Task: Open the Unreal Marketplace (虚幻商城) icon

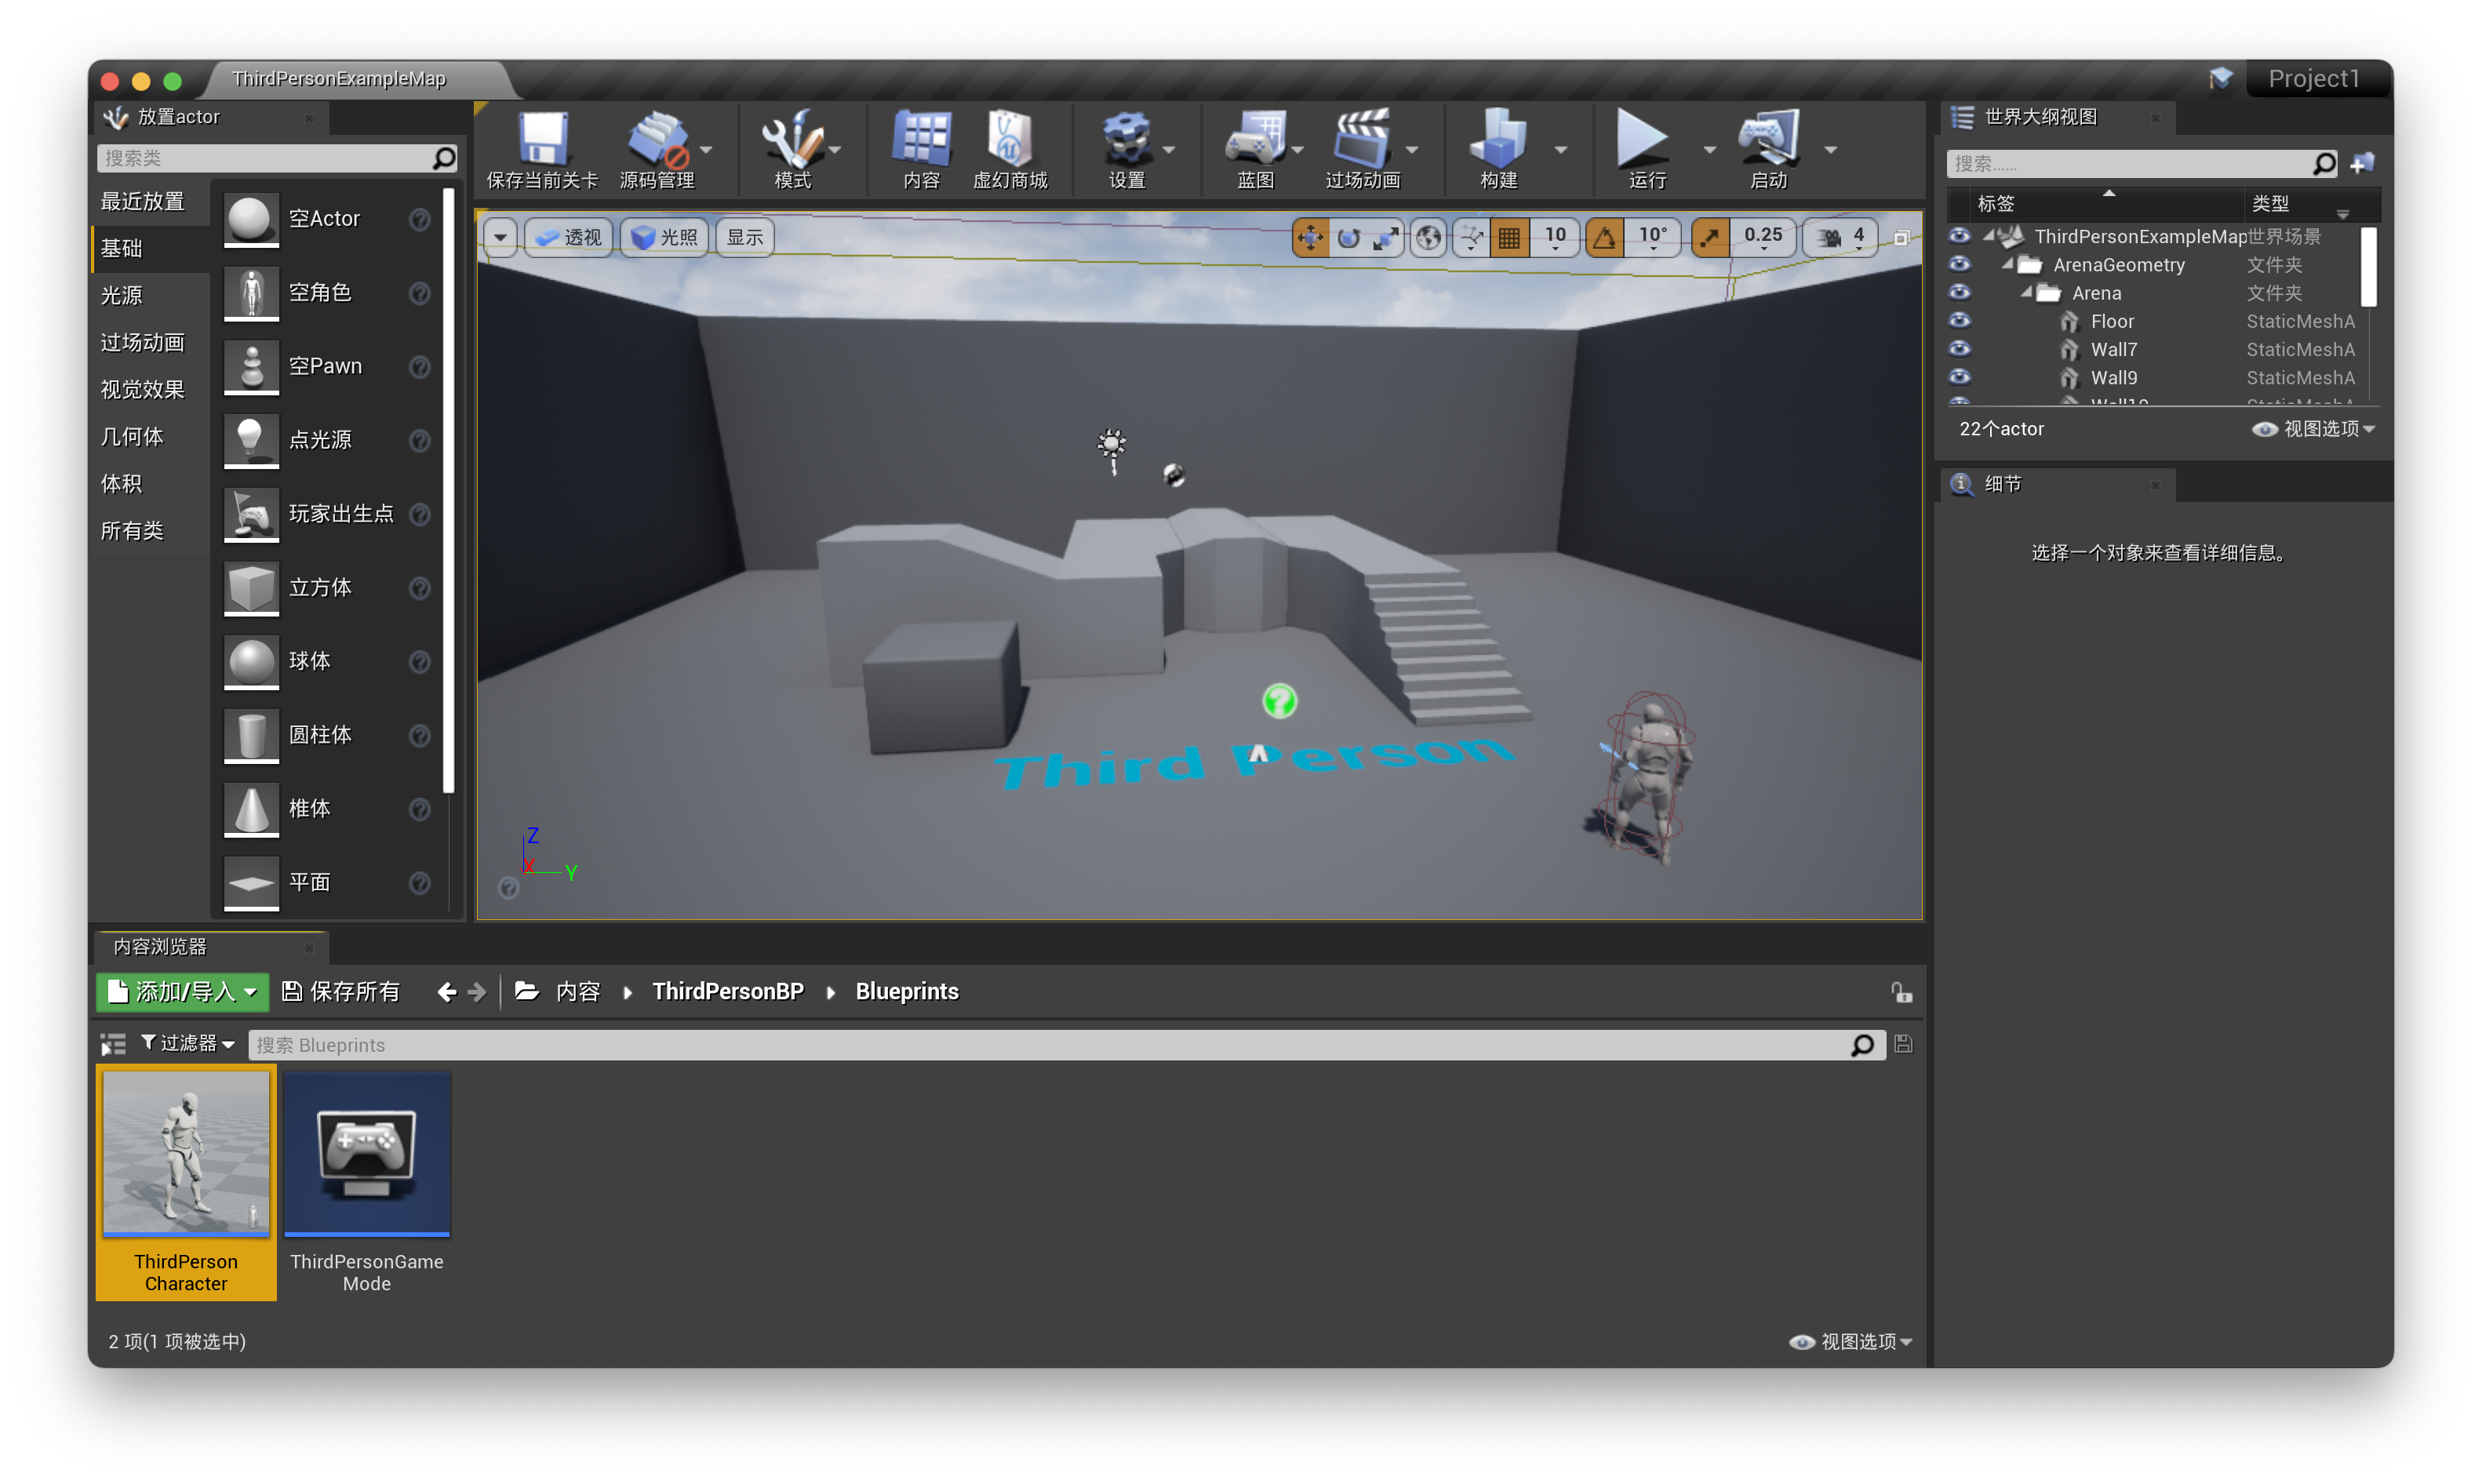Action: (x=1010, y=138)
